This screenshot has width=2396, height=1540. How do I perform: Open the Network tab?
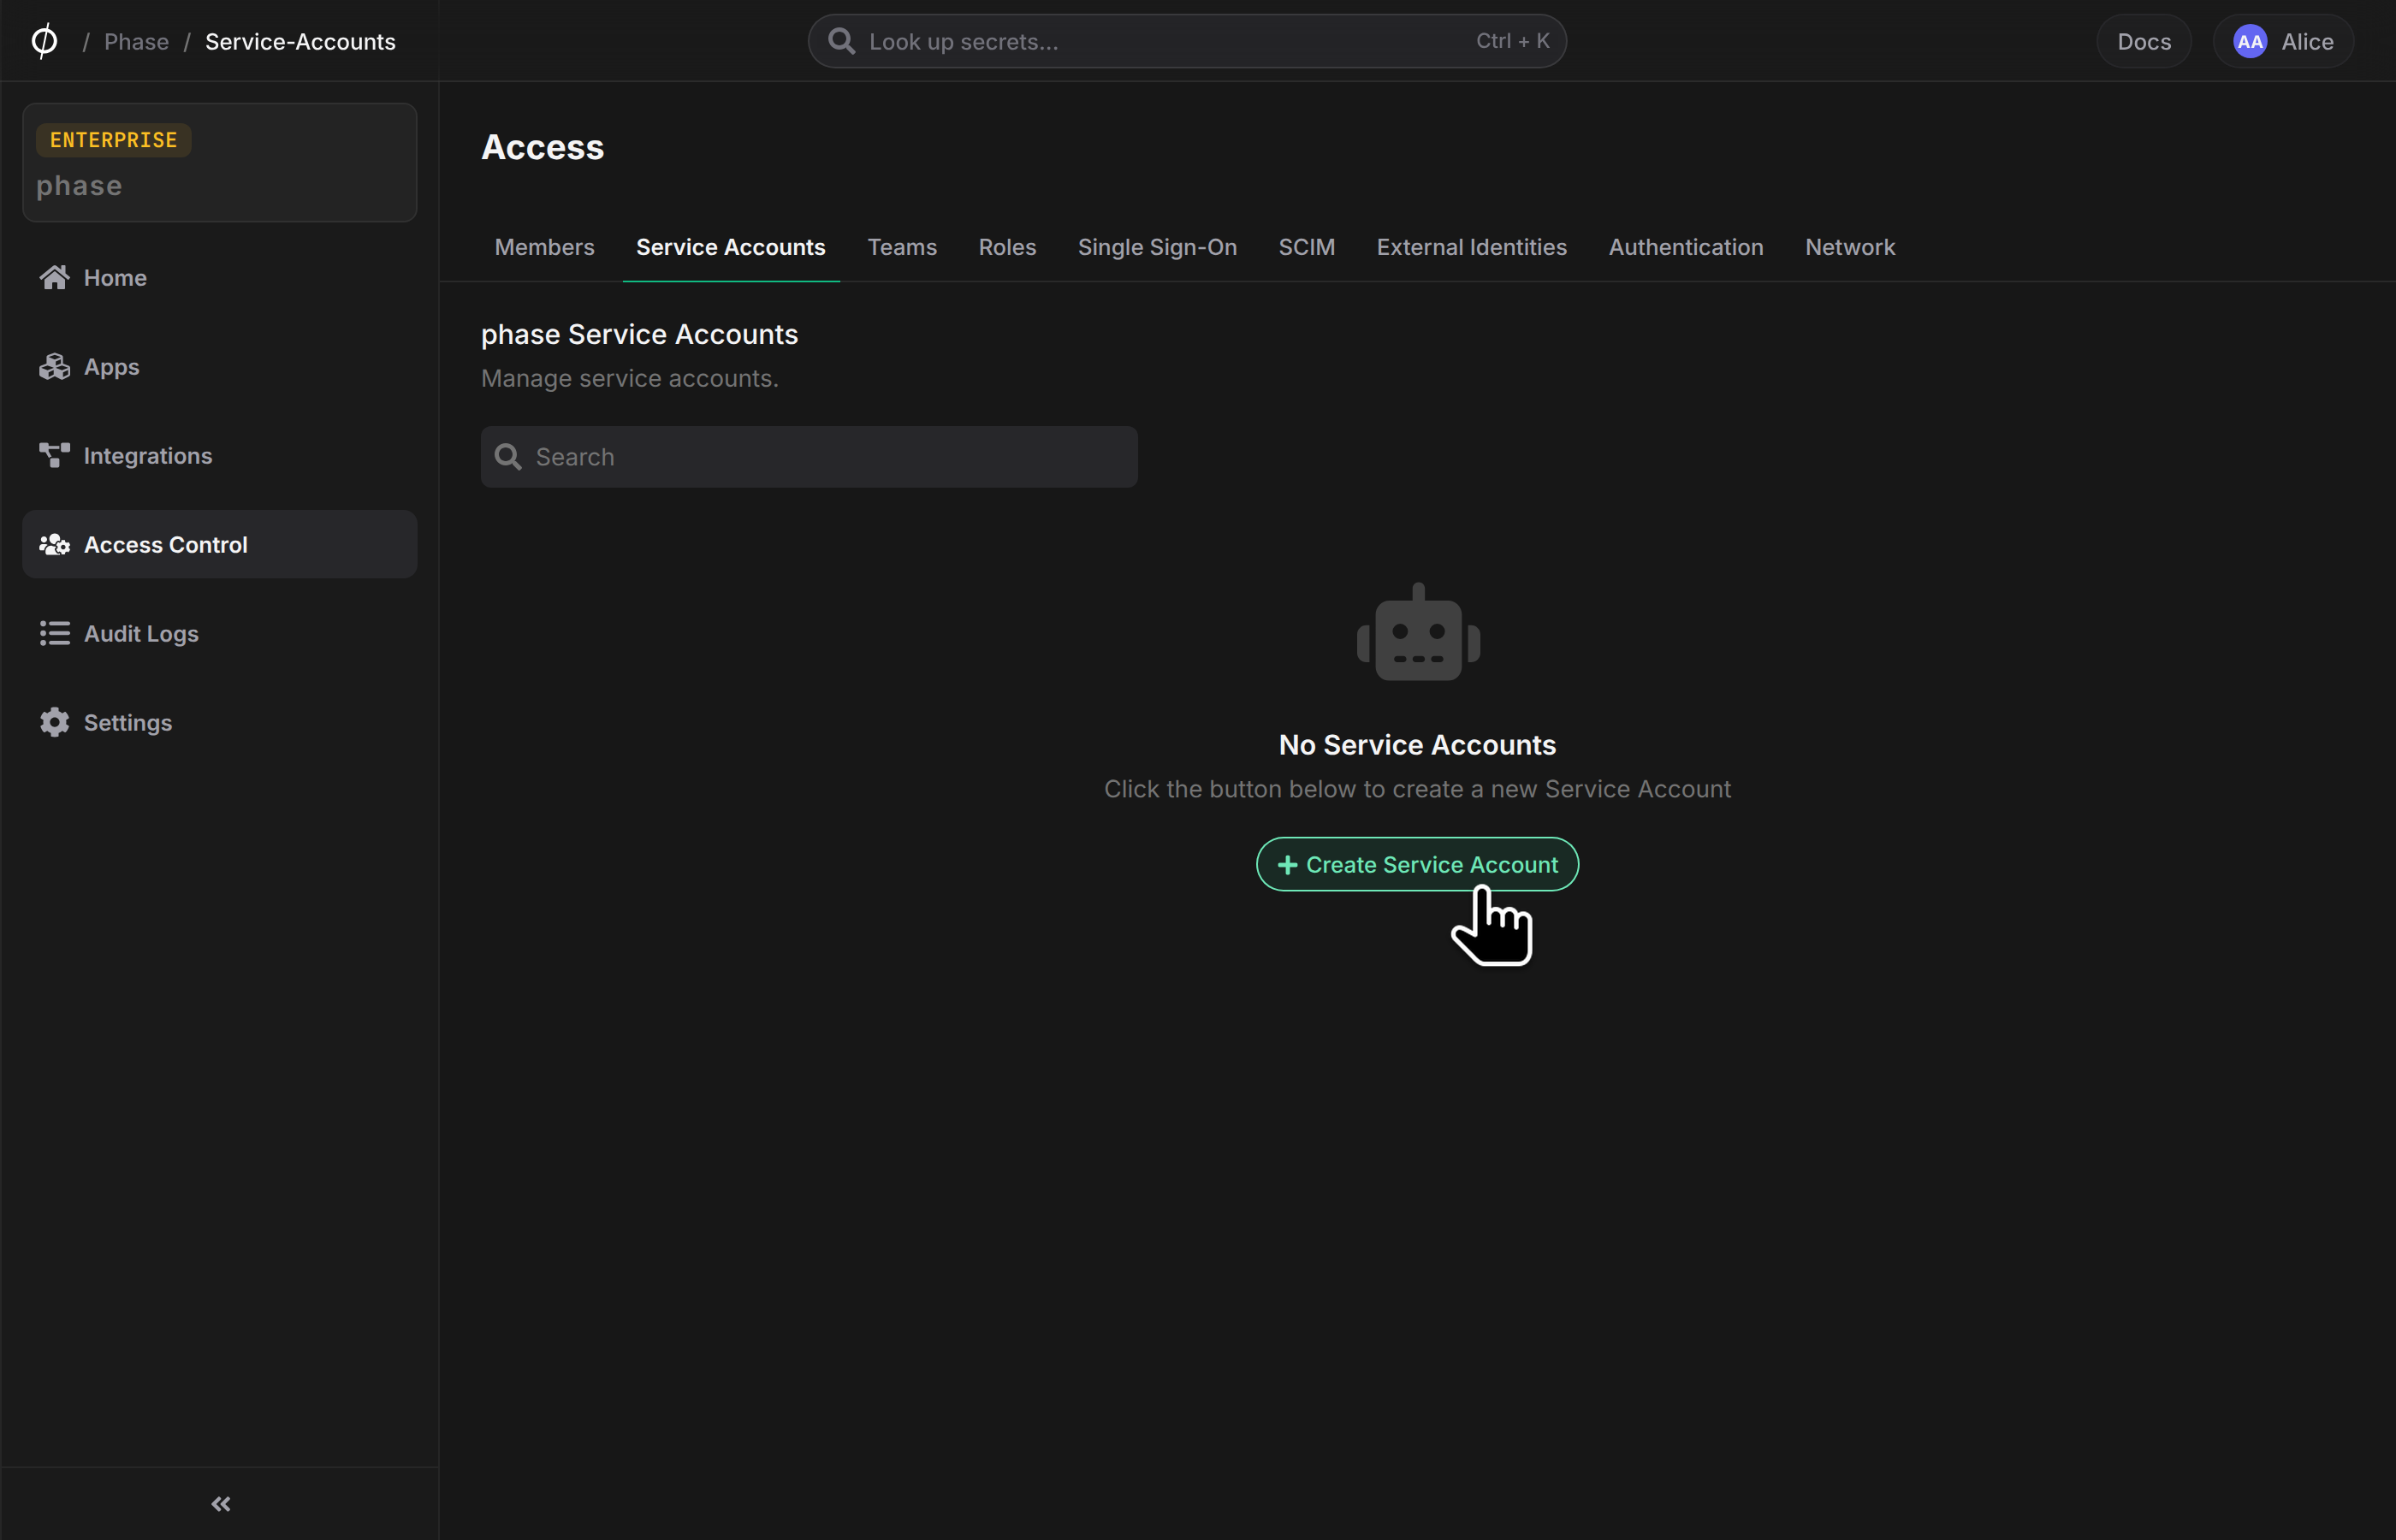1850,247
